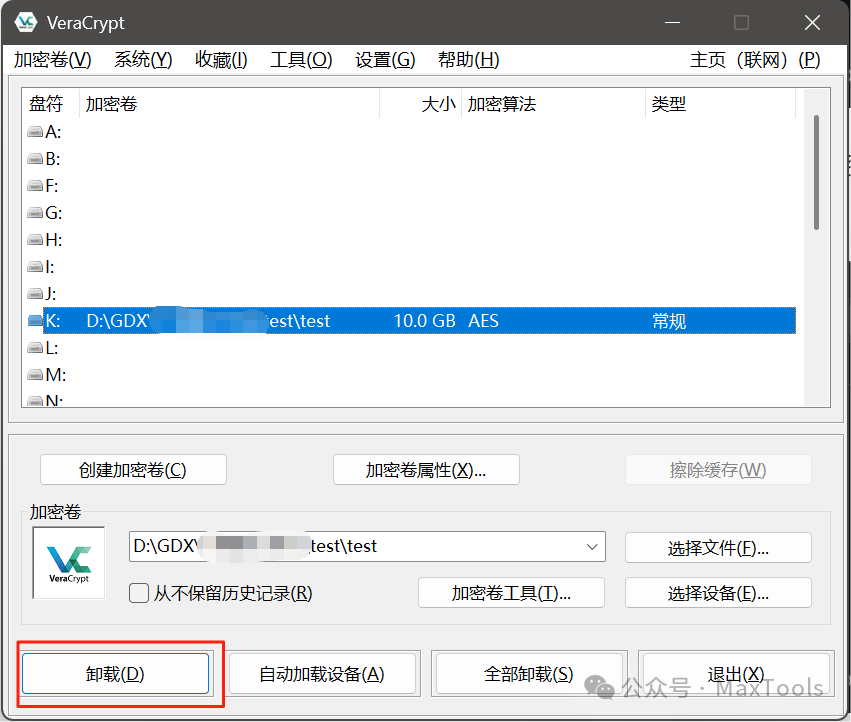Click the 卸载(D) dismount button
Viewport: 851px width, 722px height.
pyautogui.click(x=115, y=674)
